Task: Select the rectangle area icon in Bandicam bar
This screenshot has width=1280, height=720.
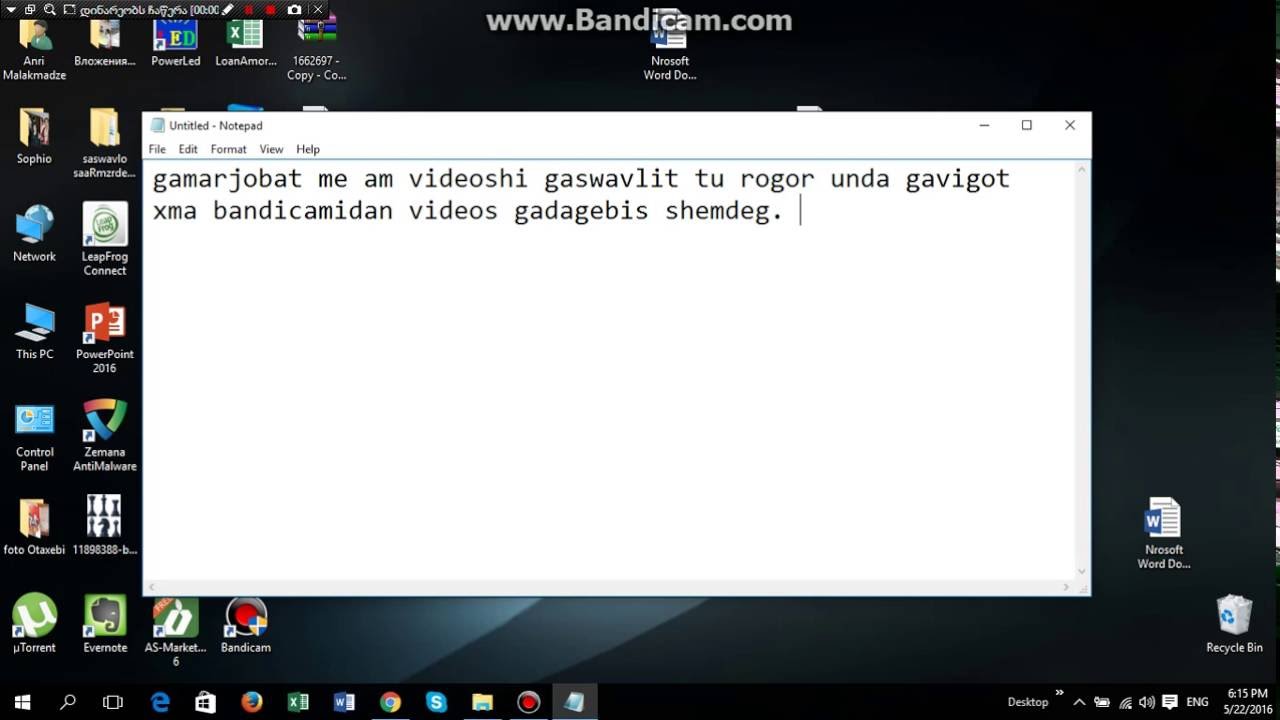Action: click(x=68, y=9)
